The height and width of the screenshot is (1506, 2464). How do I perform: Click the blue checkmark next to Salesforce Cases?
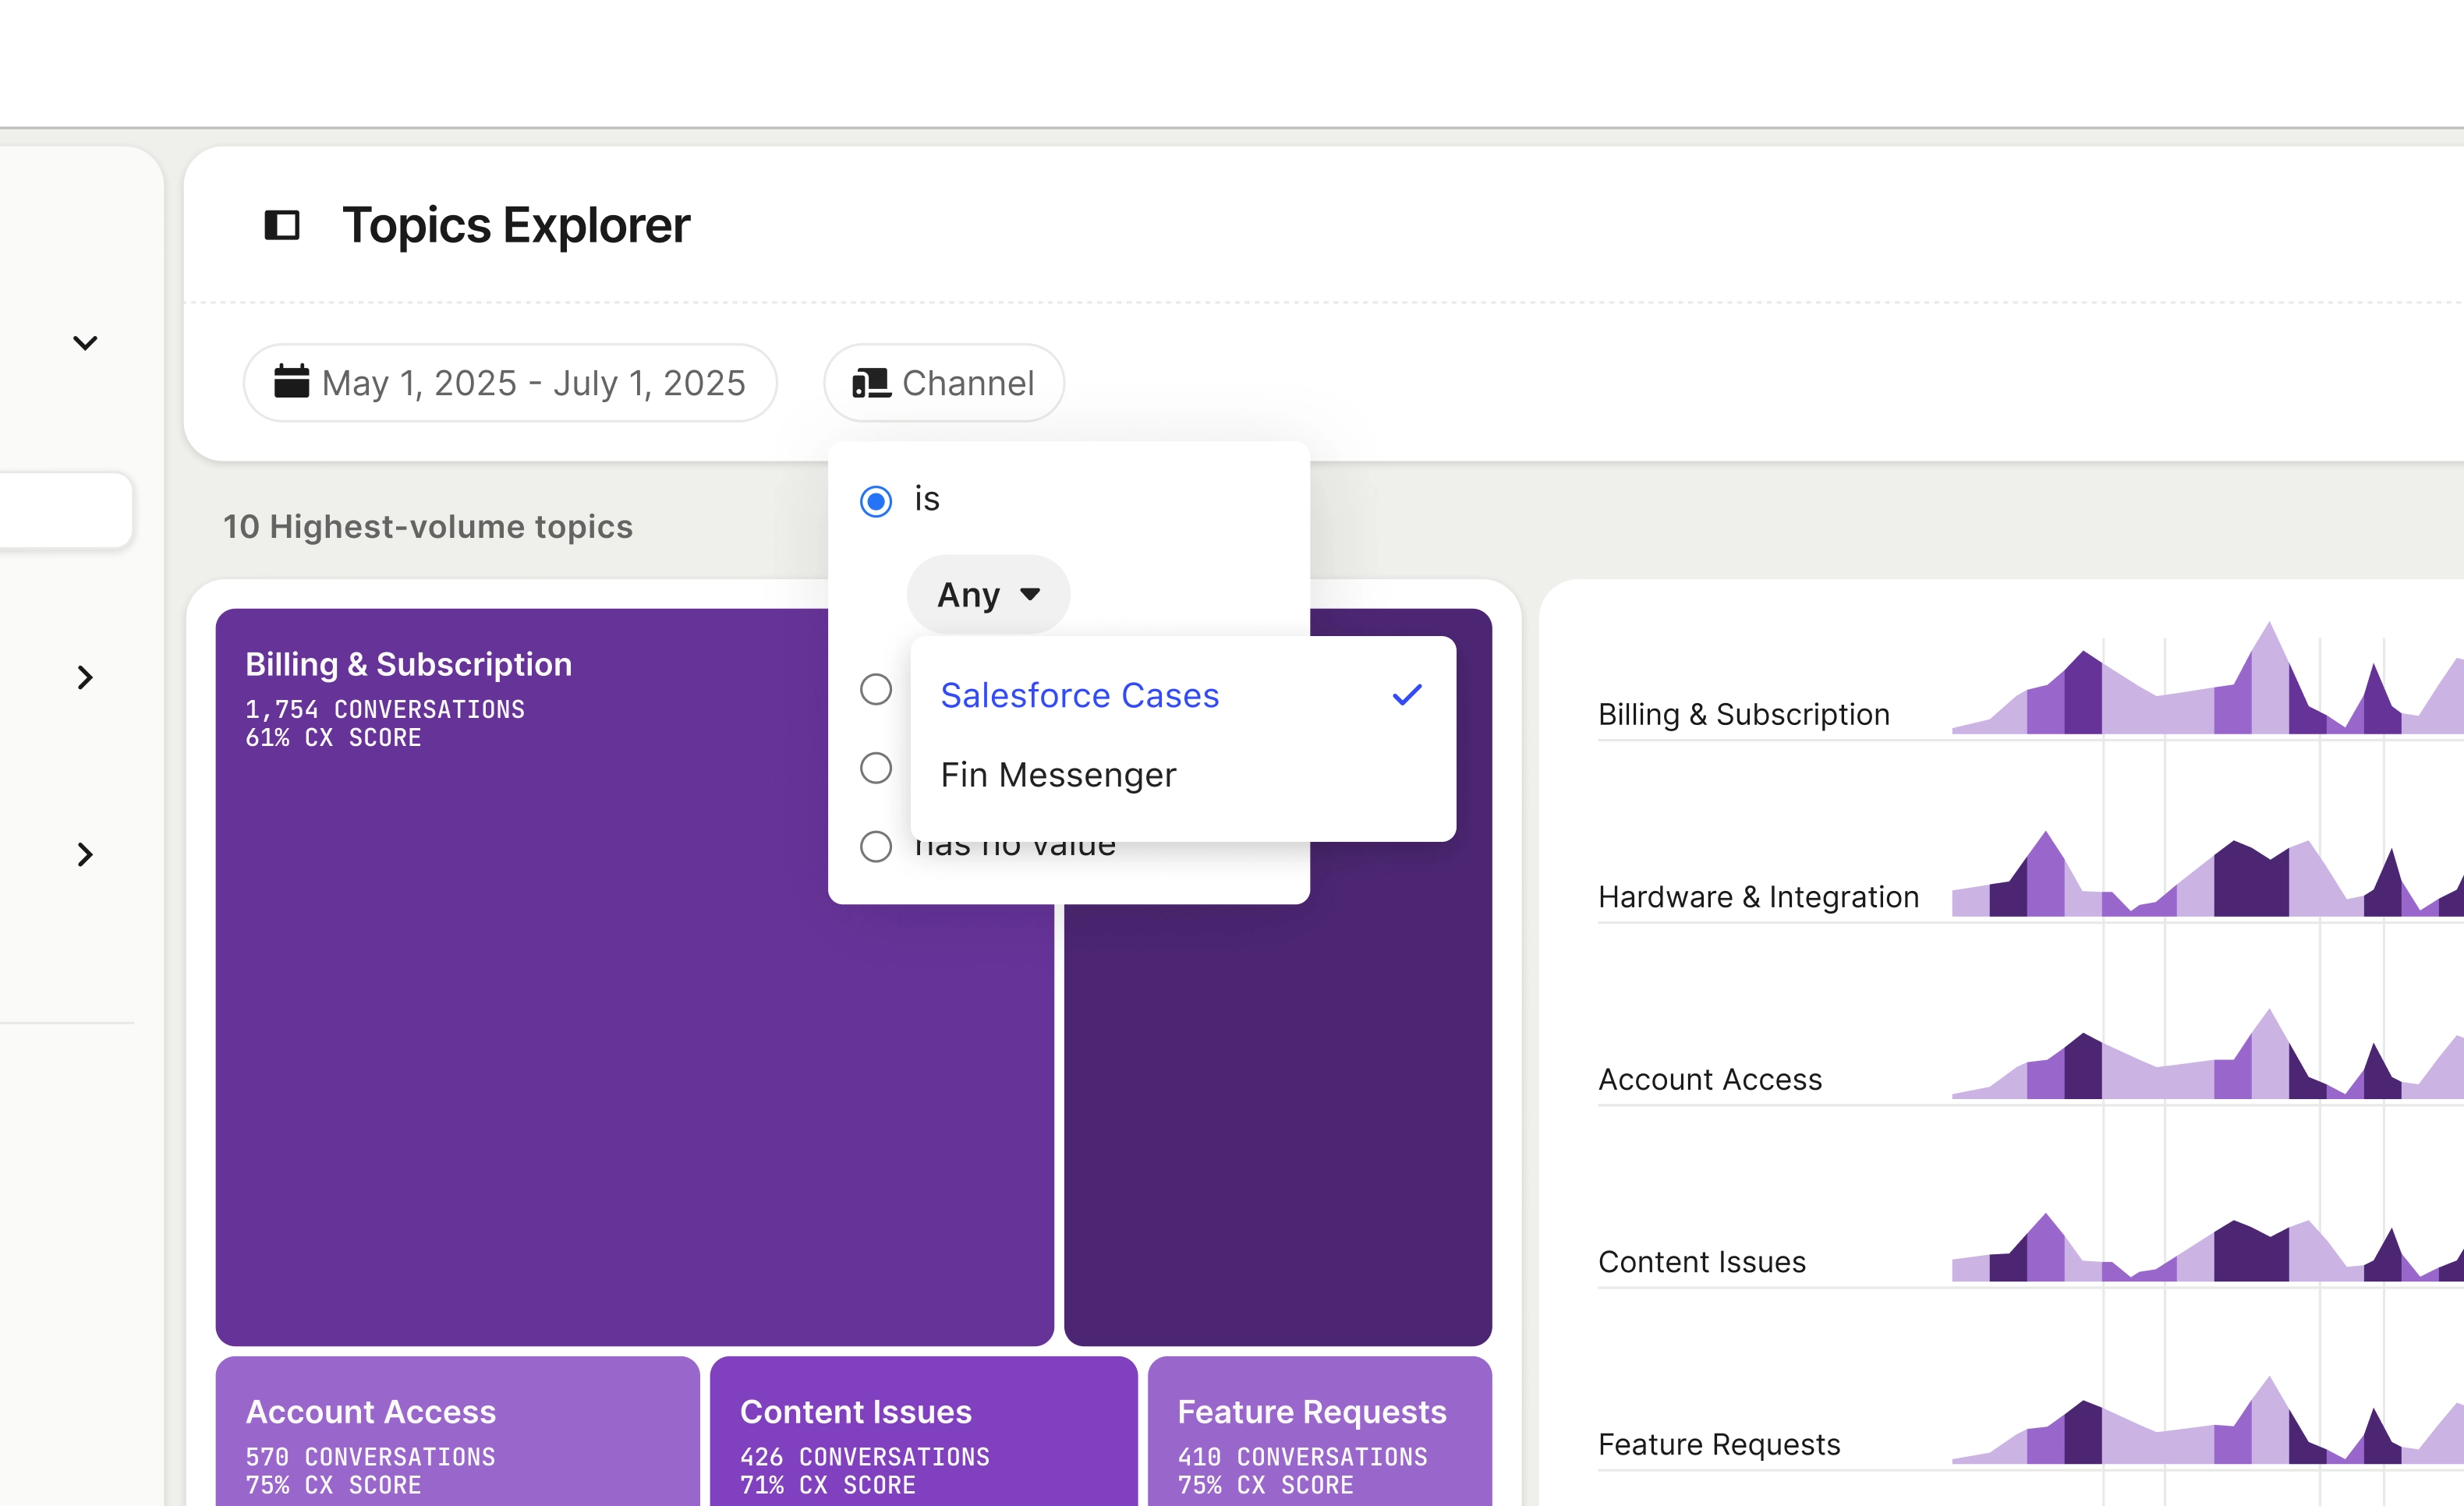point(1406,694)
